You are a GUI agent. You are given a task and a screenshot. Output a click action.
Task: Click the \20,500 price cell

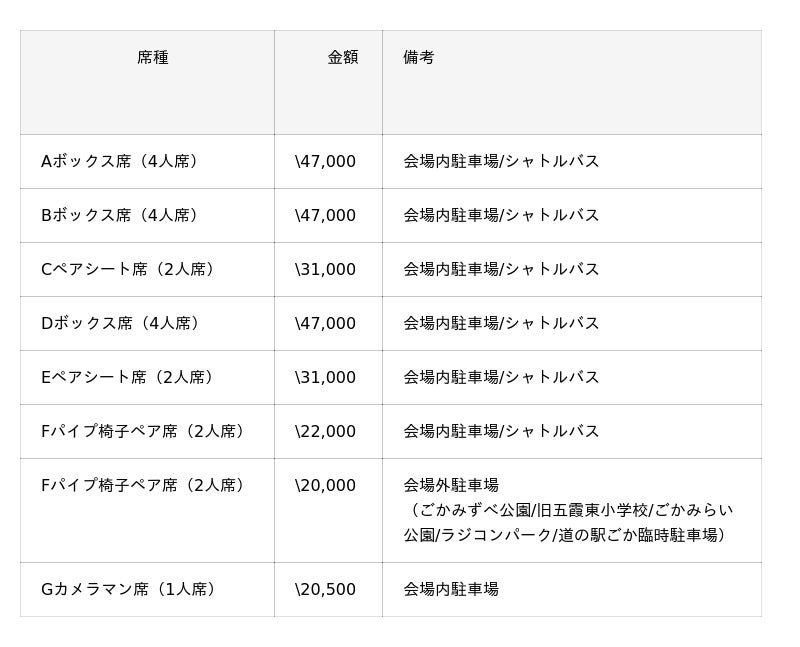(x=326, y=589)
